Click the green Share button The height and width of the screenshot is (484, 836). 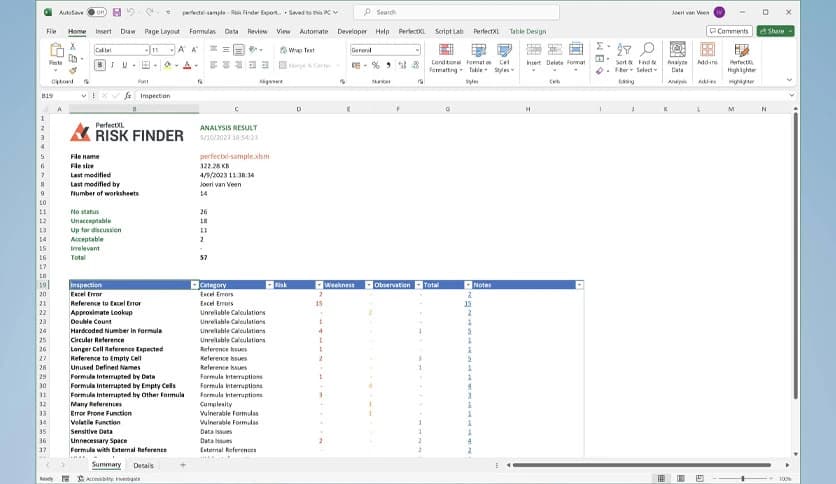click(775, 31)
